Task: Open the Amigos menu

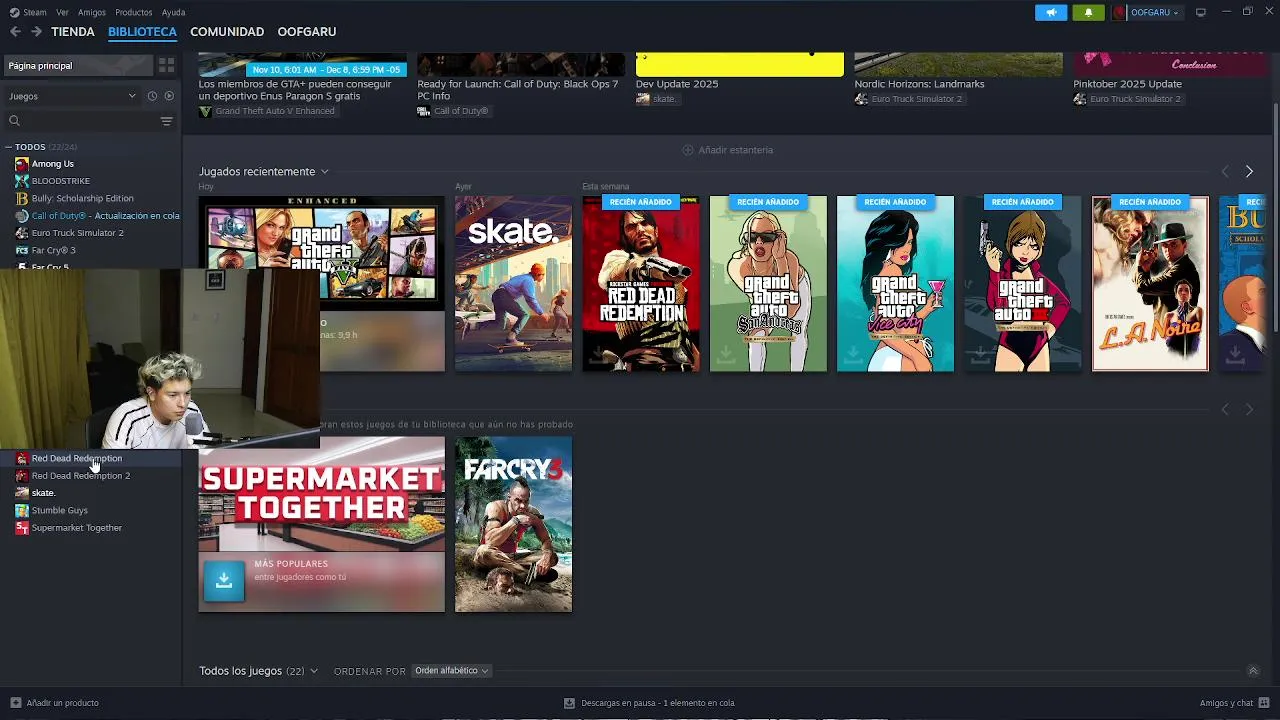Action: [92, 12]
